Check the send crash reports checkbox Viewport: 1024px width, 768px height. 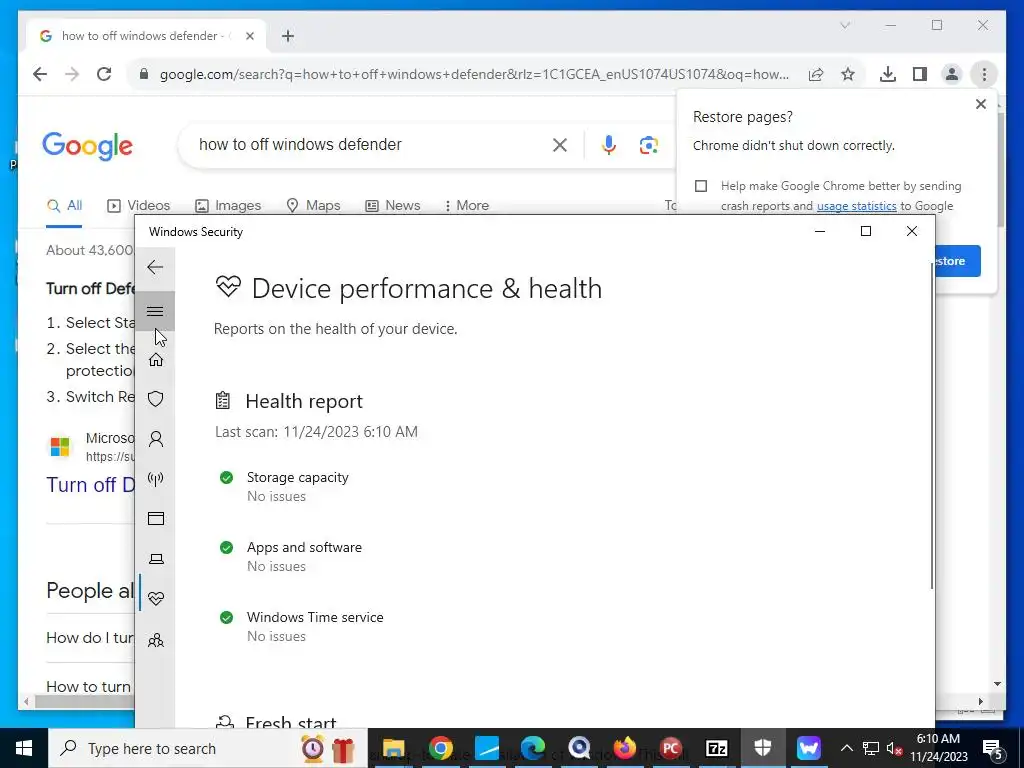(701, 186)
